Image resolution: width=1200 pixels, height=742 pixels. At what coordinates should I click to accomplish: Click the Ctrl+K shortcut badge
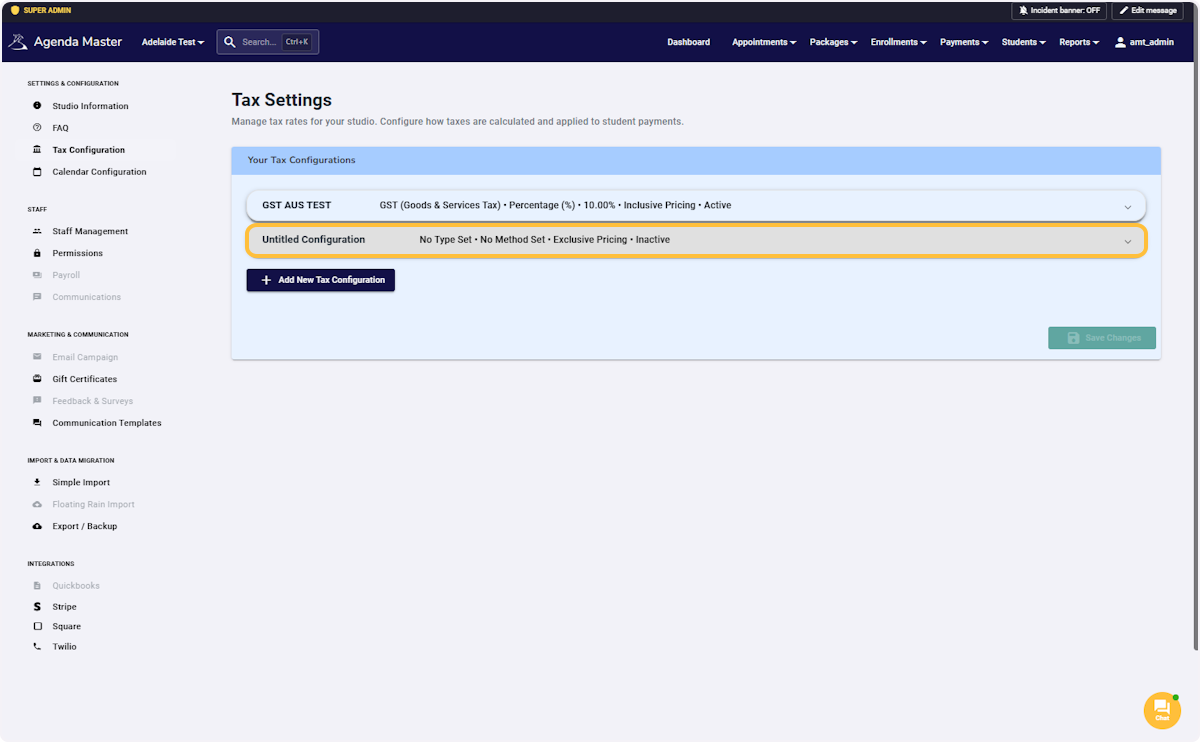click(x=297, y=42)
